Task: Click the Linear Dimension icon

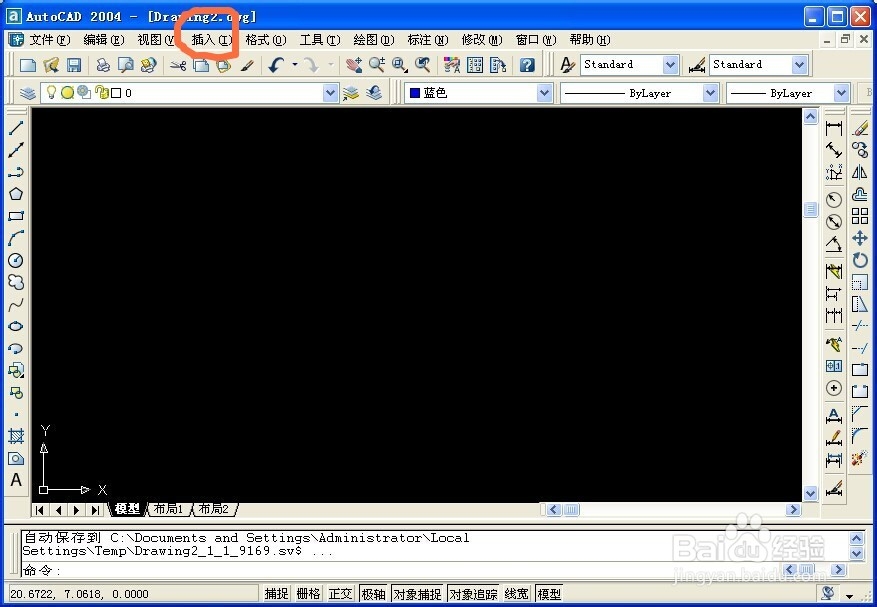Action: tap(833, 128)
